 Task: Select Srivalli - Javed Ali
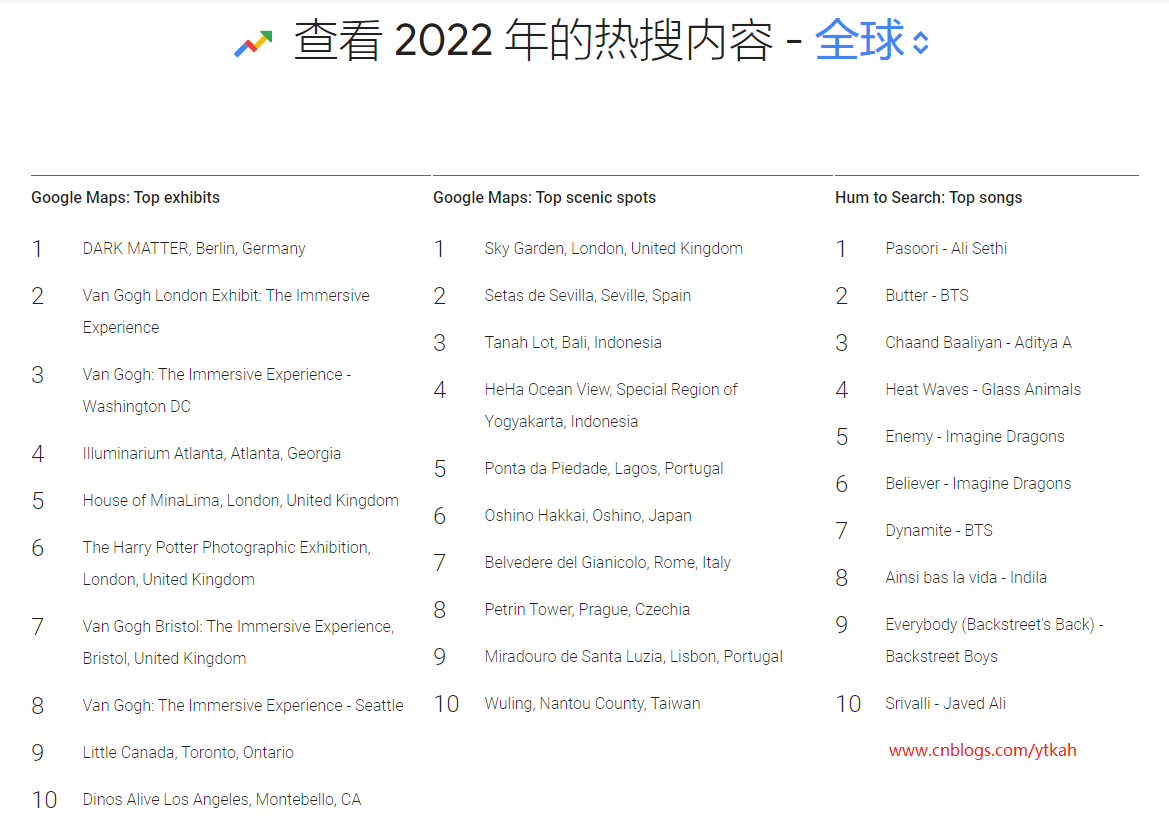(x=945, y=703)
